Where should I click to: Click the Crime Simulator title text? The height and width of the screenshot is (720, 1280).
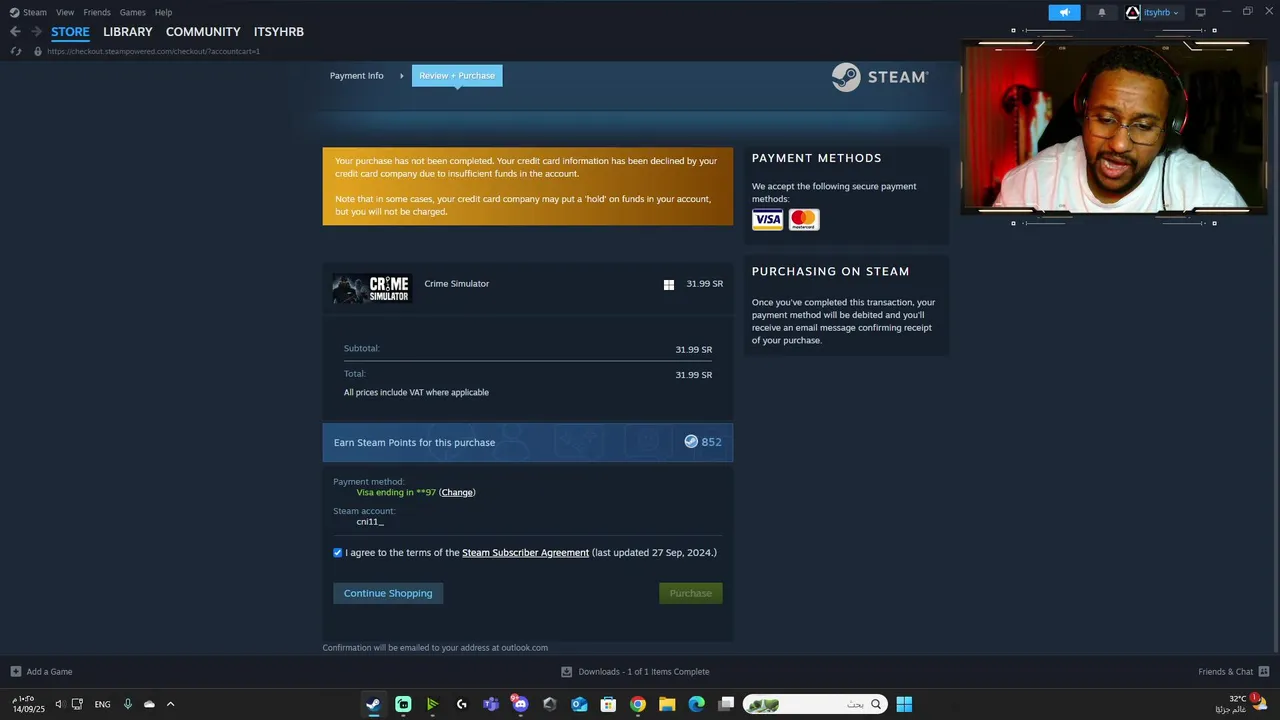[457, 284]
